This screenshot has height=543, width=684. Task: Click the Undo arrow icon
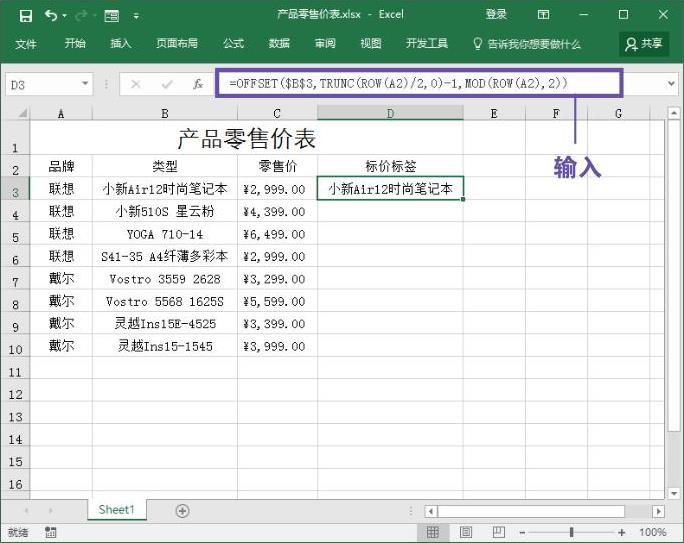[x=51, y=16]
